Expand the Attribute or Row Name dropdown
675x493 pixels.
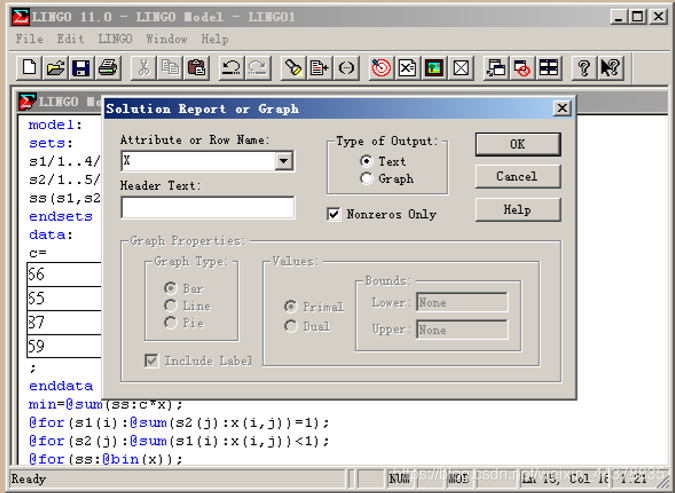(x=284, y=161)
